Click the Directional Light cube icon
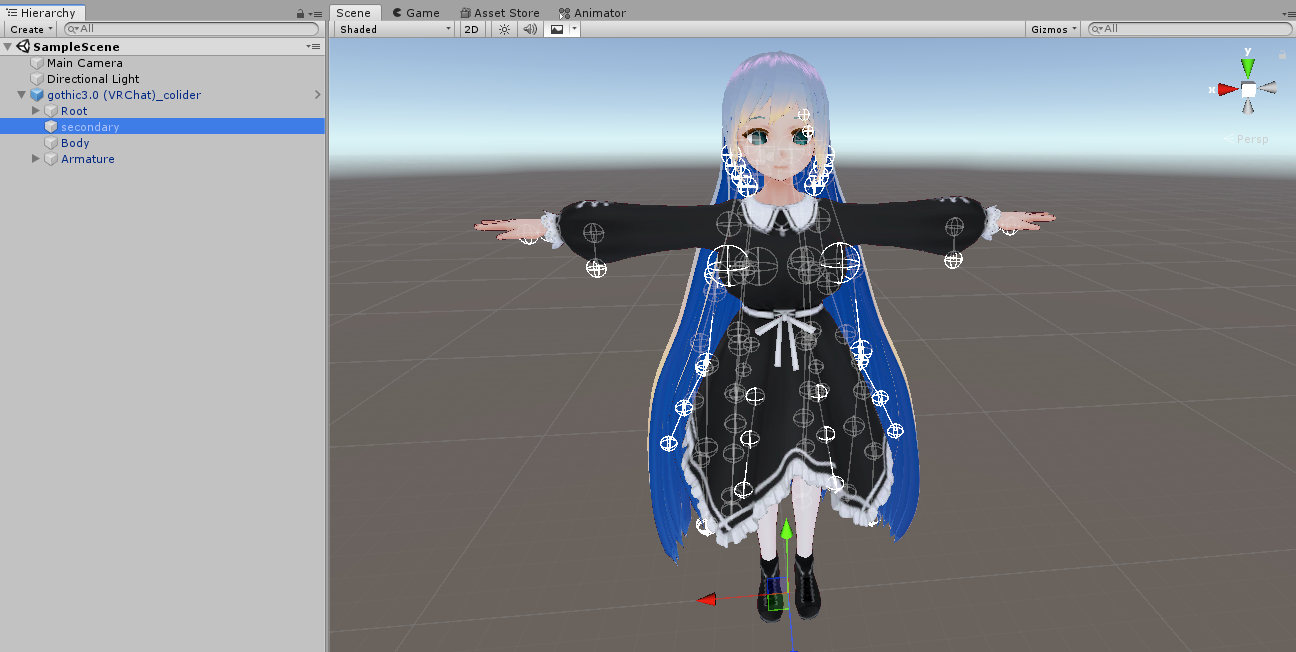1296x652 pixels. point(37,79)
